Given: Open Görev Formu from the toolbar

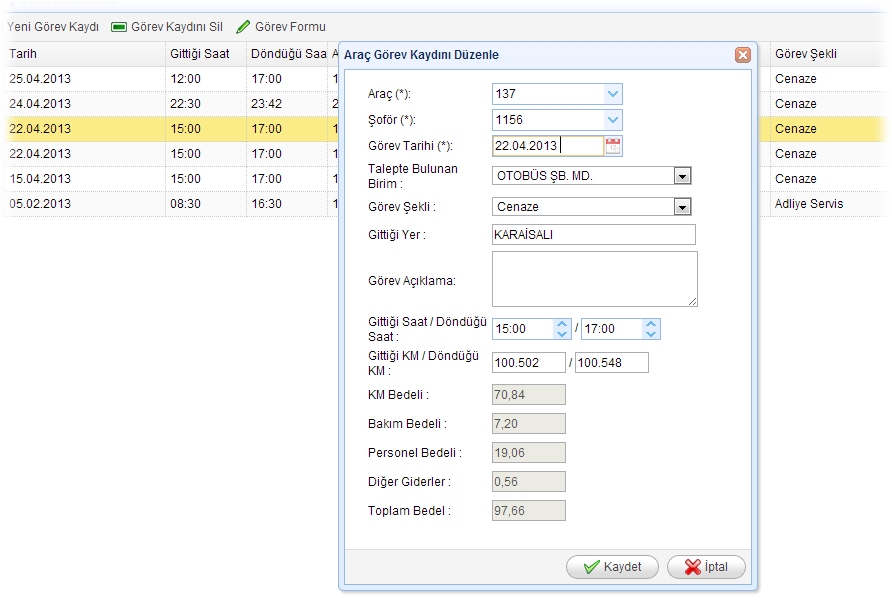Looking at the screenshot, I should click(x=281, y=27).
